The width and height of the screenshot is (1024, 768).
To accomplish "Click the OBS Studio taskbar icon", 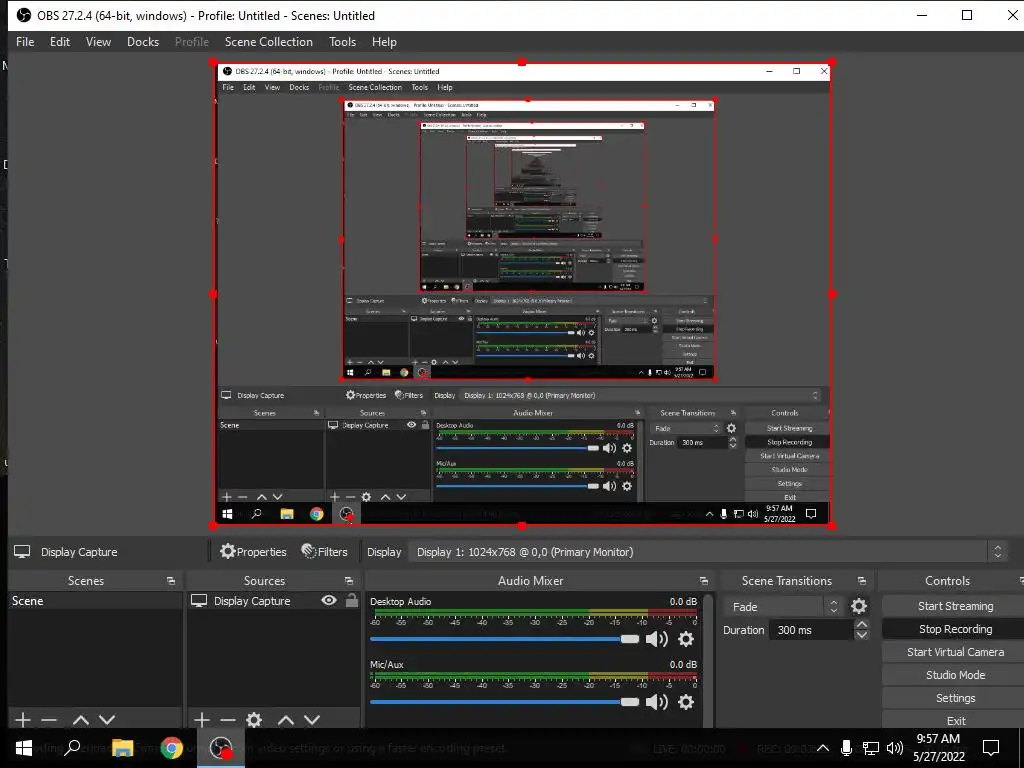I will (221, 748).
